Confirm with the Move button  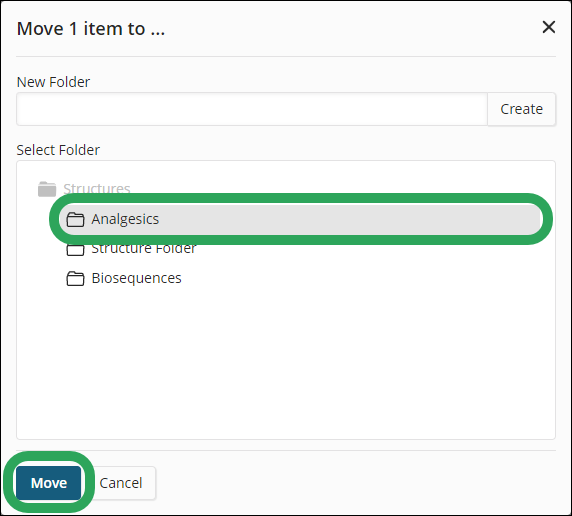(x=49, y=483)
